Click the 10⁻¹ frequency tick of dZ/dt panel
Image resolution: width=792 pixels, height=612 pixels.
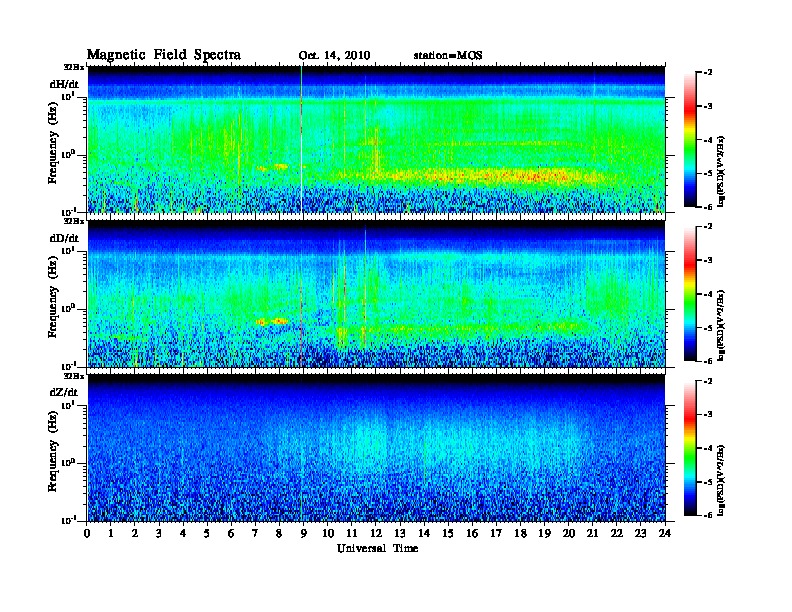68,520
